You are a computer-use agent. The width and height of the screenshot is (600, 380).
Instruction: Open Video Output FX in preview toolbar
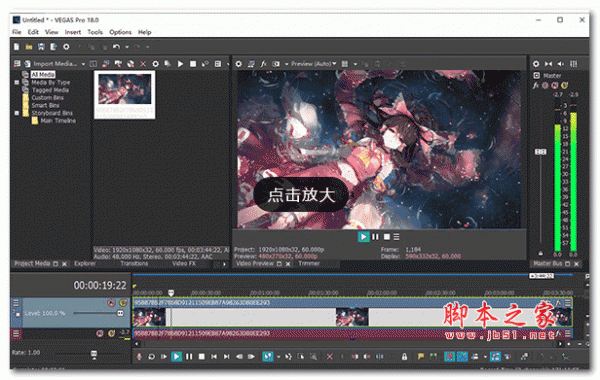pyautogui.click(x=263, y=64)
